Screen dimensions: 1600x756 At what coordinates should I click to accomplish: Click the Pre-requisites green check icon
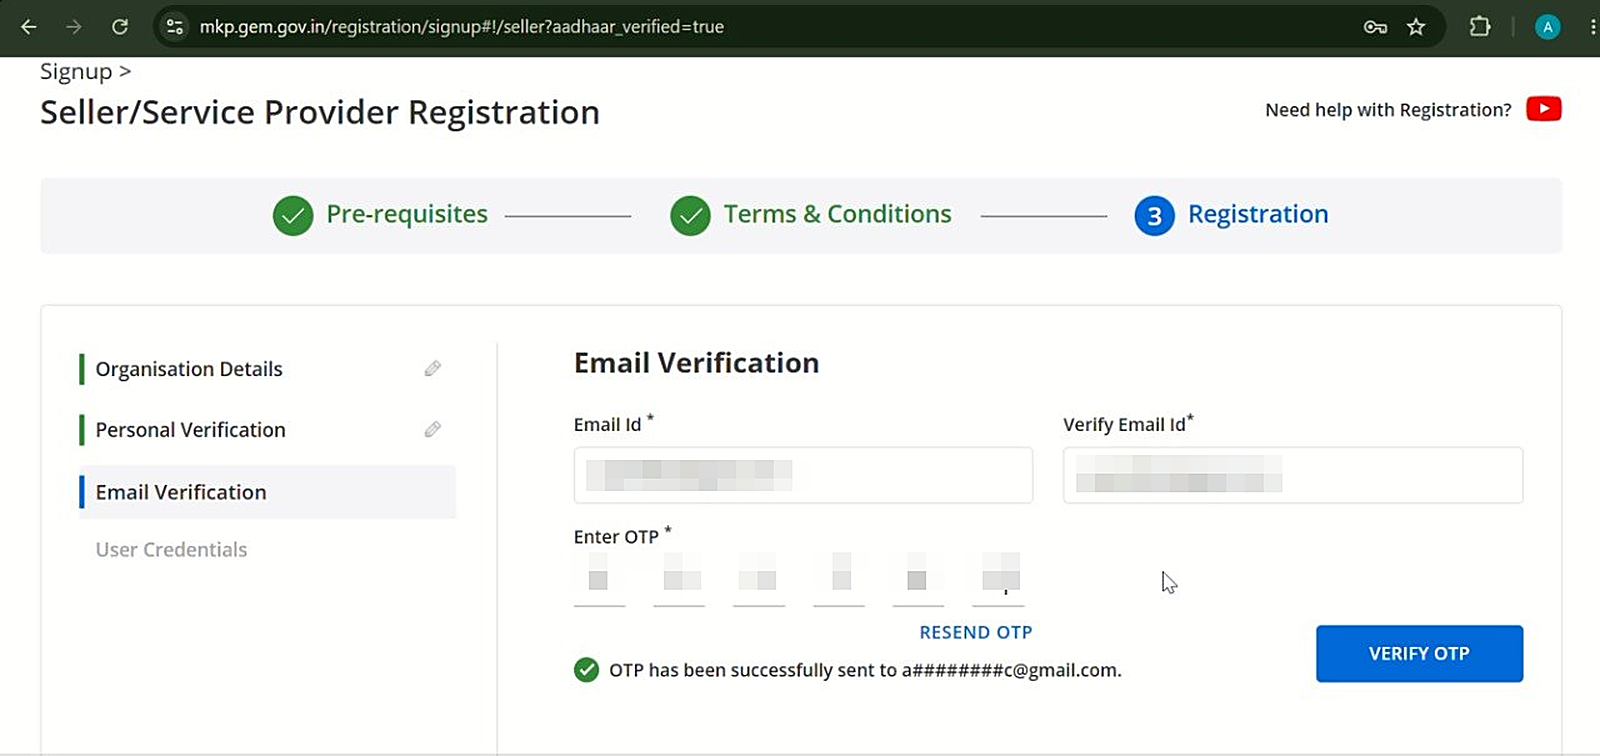pos(293,215)
